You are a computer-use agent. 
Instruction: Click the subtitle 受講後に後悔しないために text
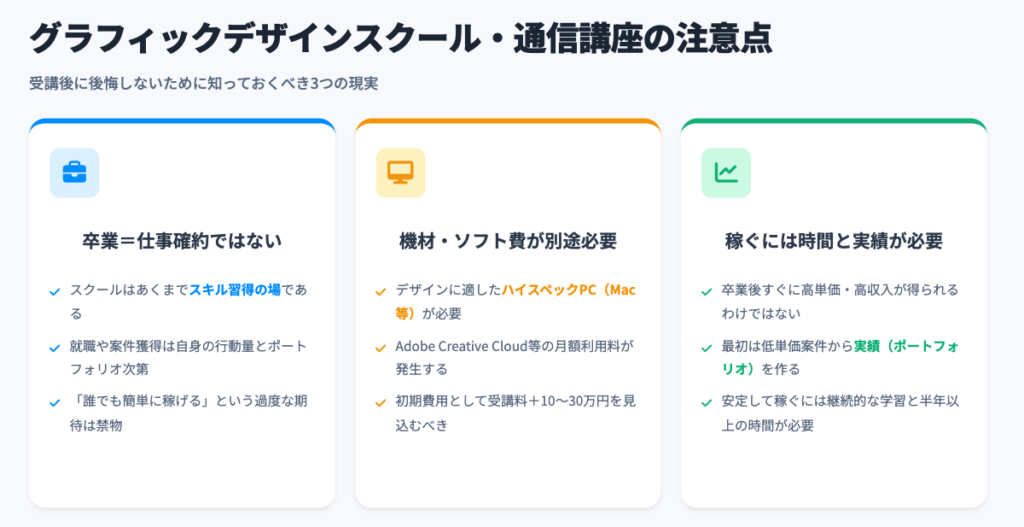[x=204, y=83]
